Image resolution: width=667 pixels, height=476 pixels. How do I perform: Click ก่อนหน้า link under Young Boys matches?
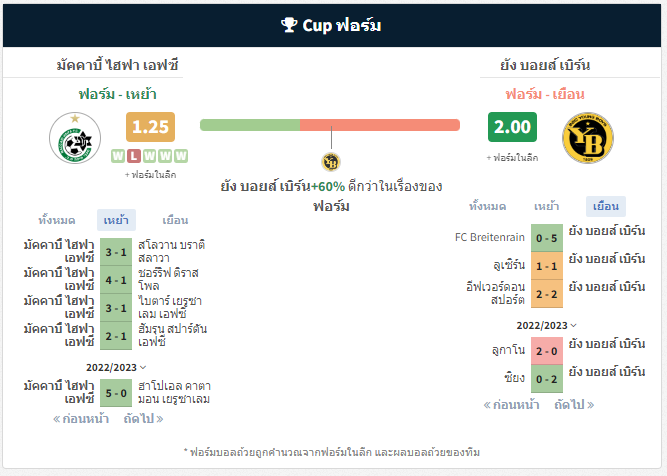511,405
